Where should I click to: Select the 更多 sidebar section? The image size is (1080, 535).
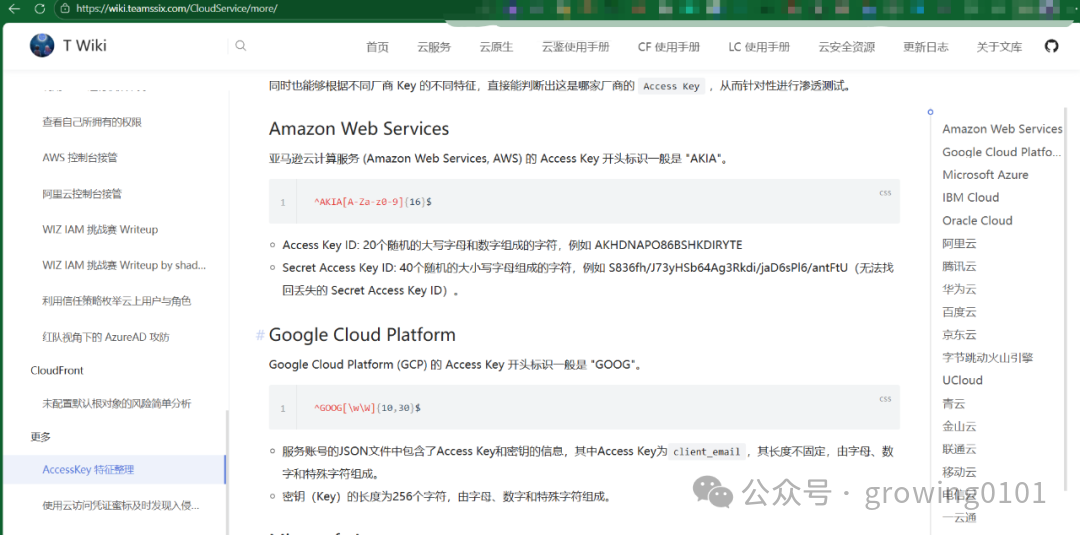(41, 437)
